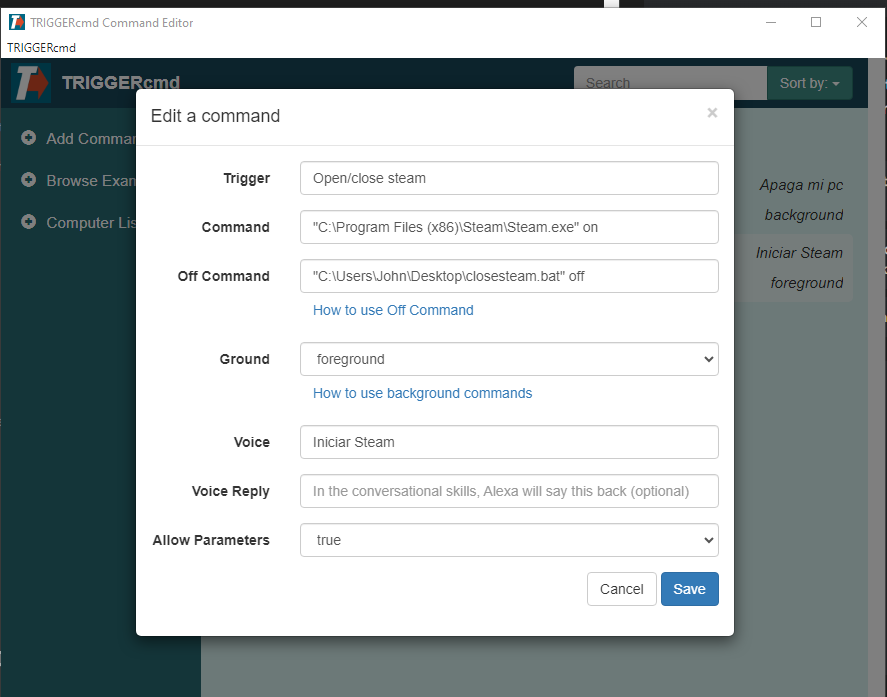Click the plus icon beside Add Command
This screenshot has height=697, width=887.
click(x=28, y=137)
